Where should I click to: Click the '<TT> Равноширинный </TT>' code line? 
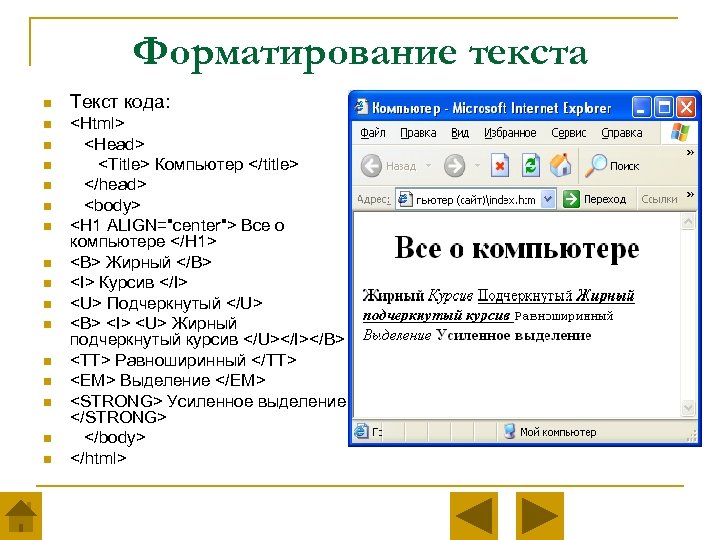183,360
